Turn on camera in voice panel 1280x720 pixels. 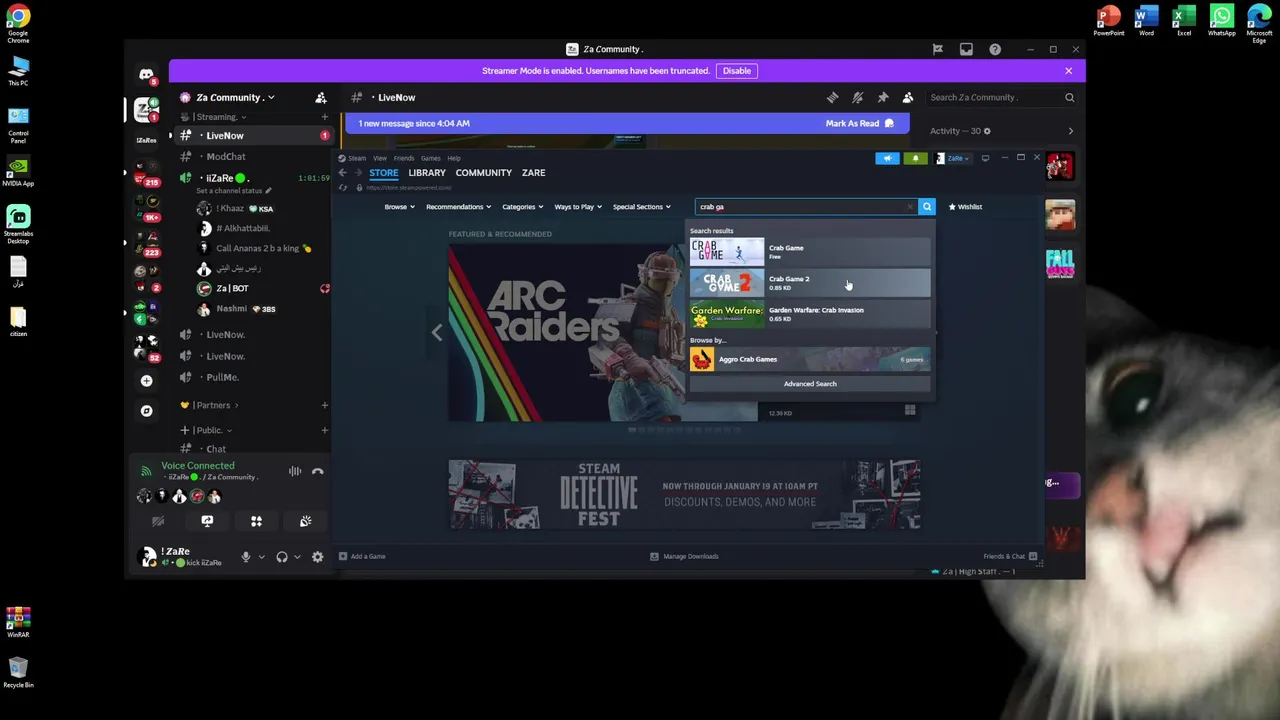point(158,521)
